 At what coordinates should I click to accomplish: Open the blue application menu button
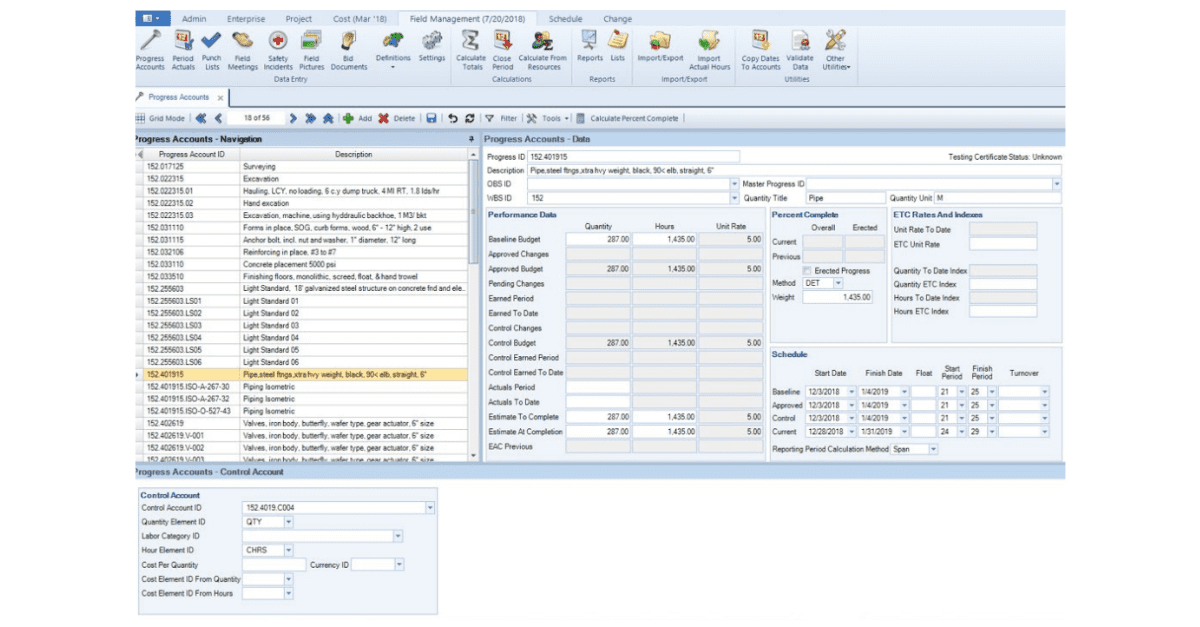[152, 18]
